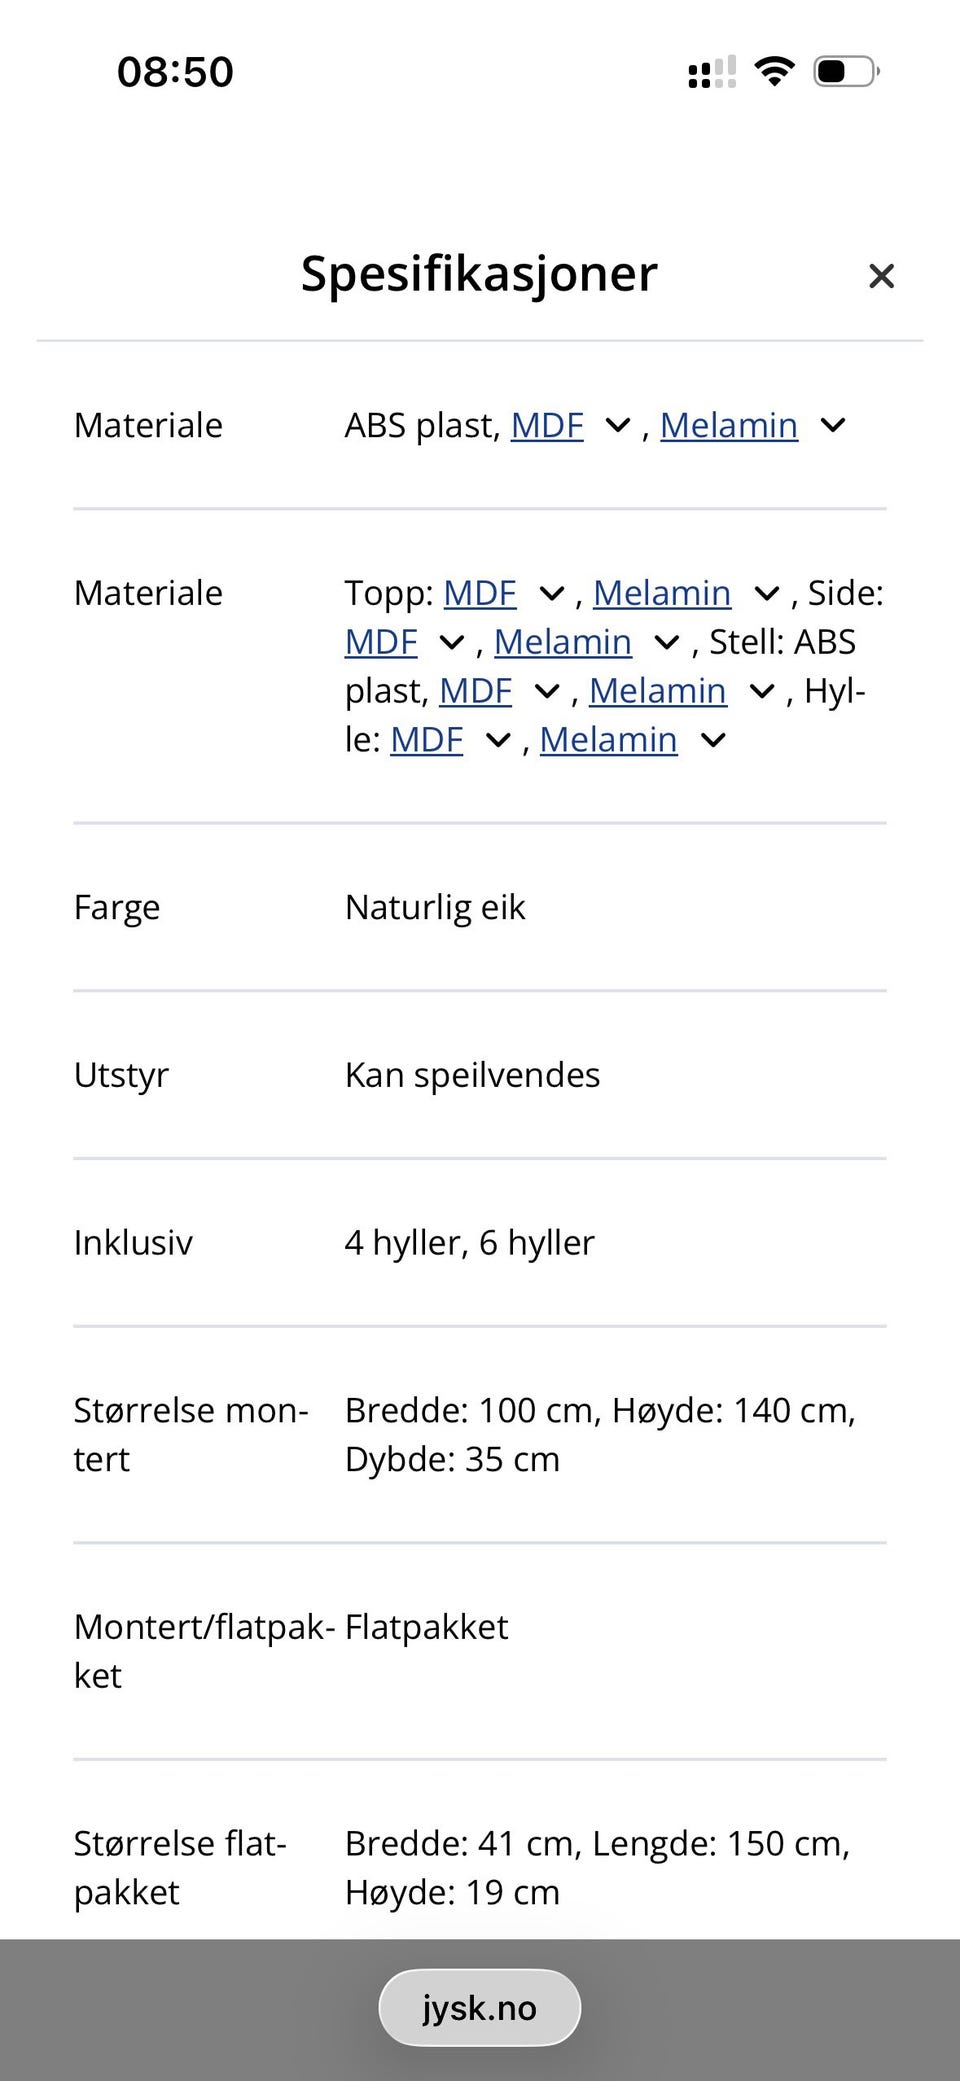Tap the cellular signal strength icon
Viewport: 960px width, 2081px height.
pyautogui.click(x=710, y=69)
